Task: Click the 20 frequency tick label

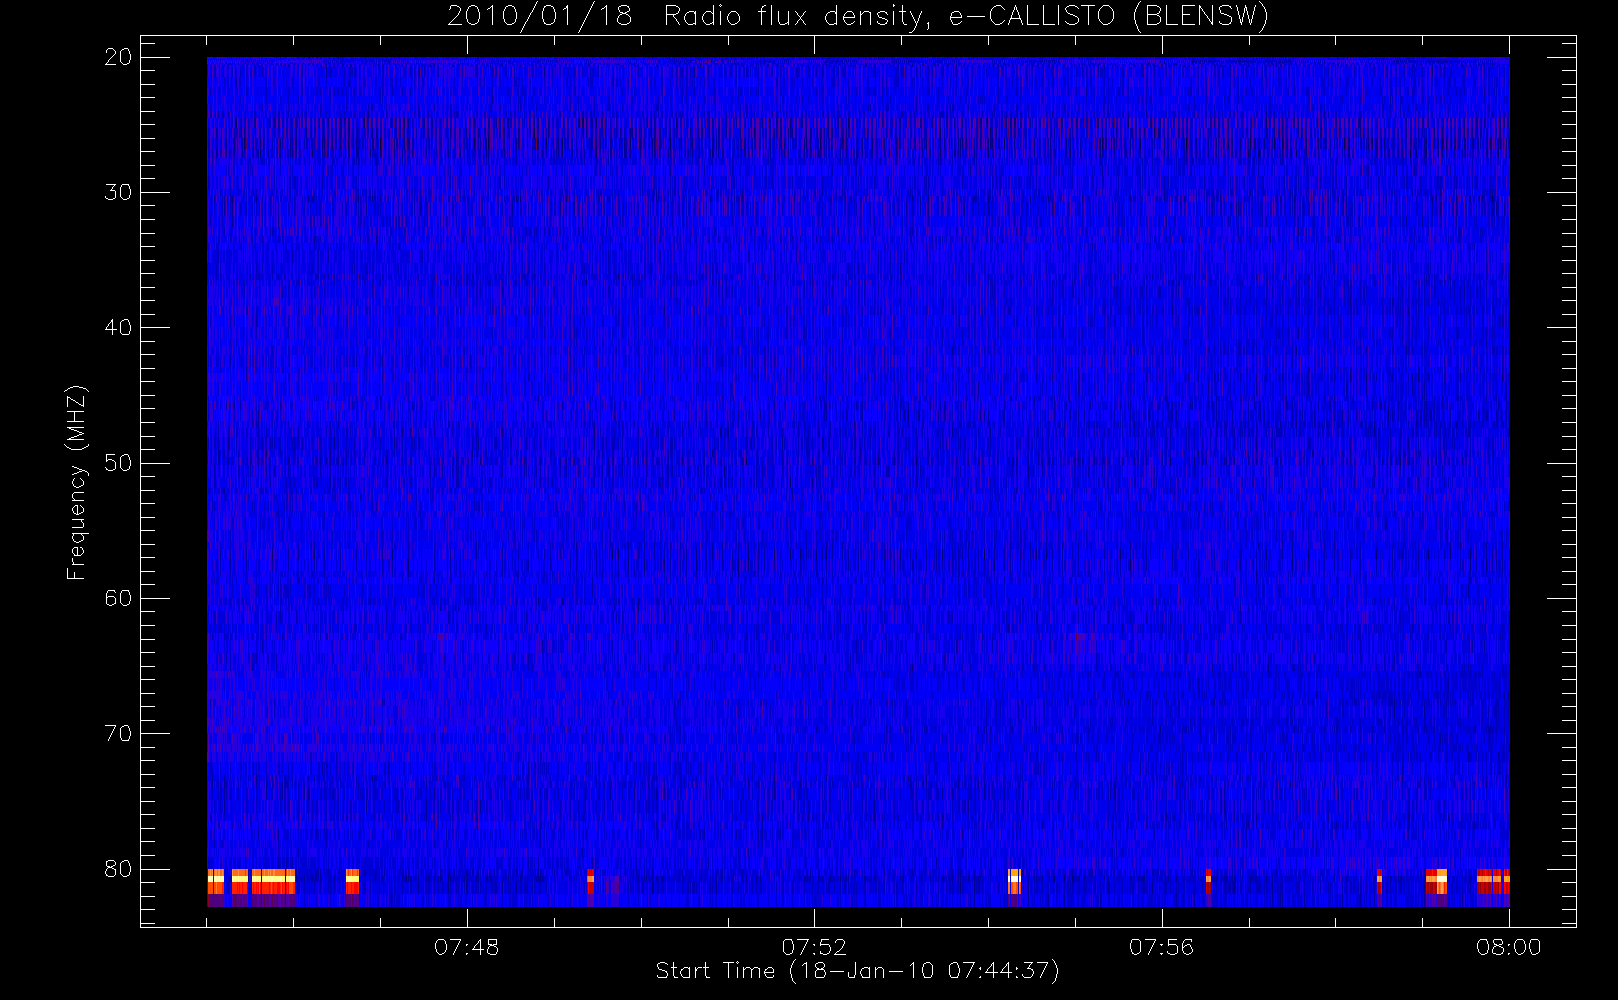Action: click(118, 57)
